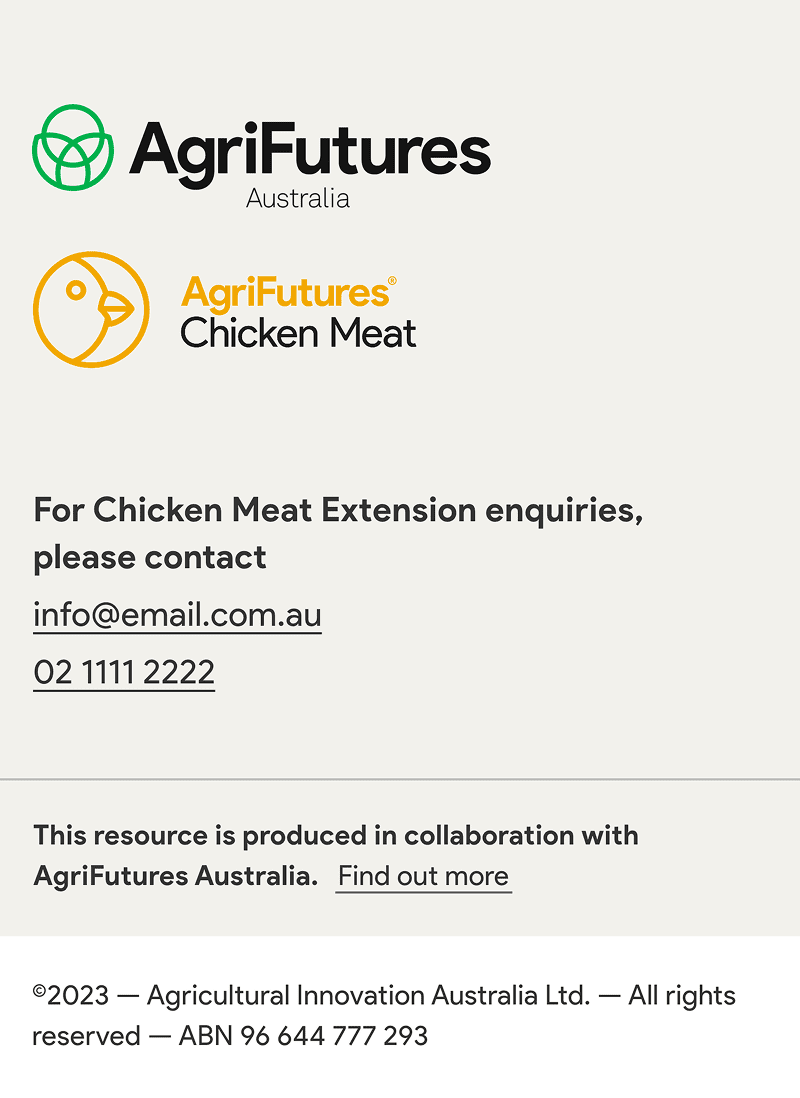Viewport: 800px width, 1098px height.
Task: Click the horizontal divider line
Action: point(400,779)
